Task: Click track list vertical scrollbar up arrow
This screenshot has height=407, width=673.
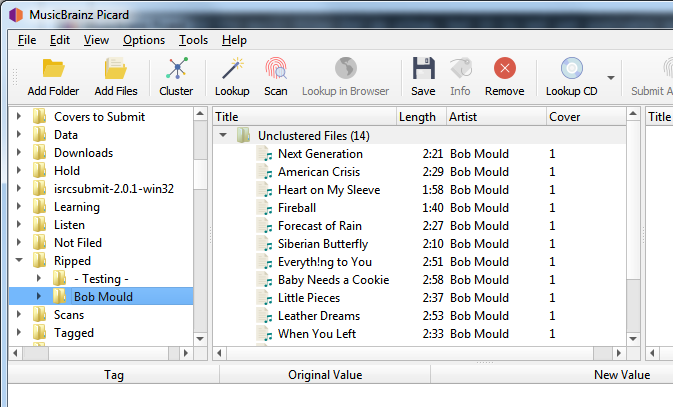Action: pyautogui.click(x=633, y=114)
